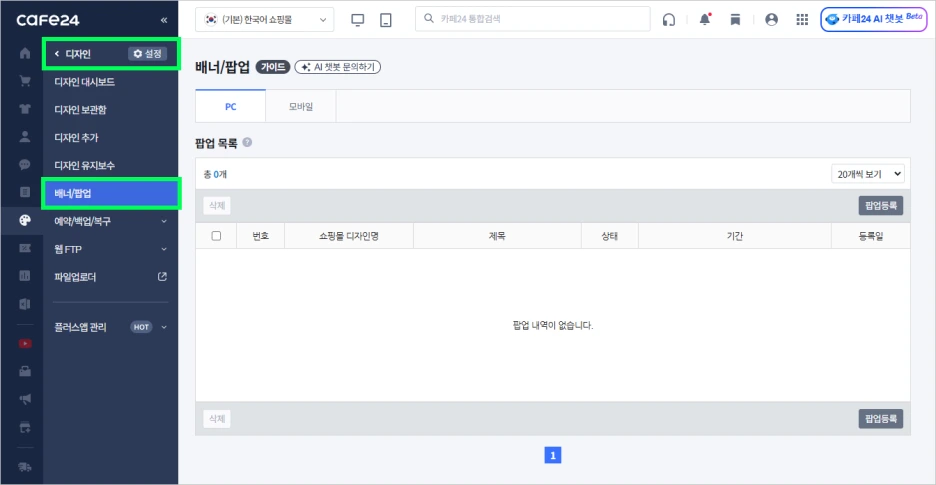Click the bottom 팝업등록 button
This screenshot has height=485, width=936.
click(x=880, y=419)
